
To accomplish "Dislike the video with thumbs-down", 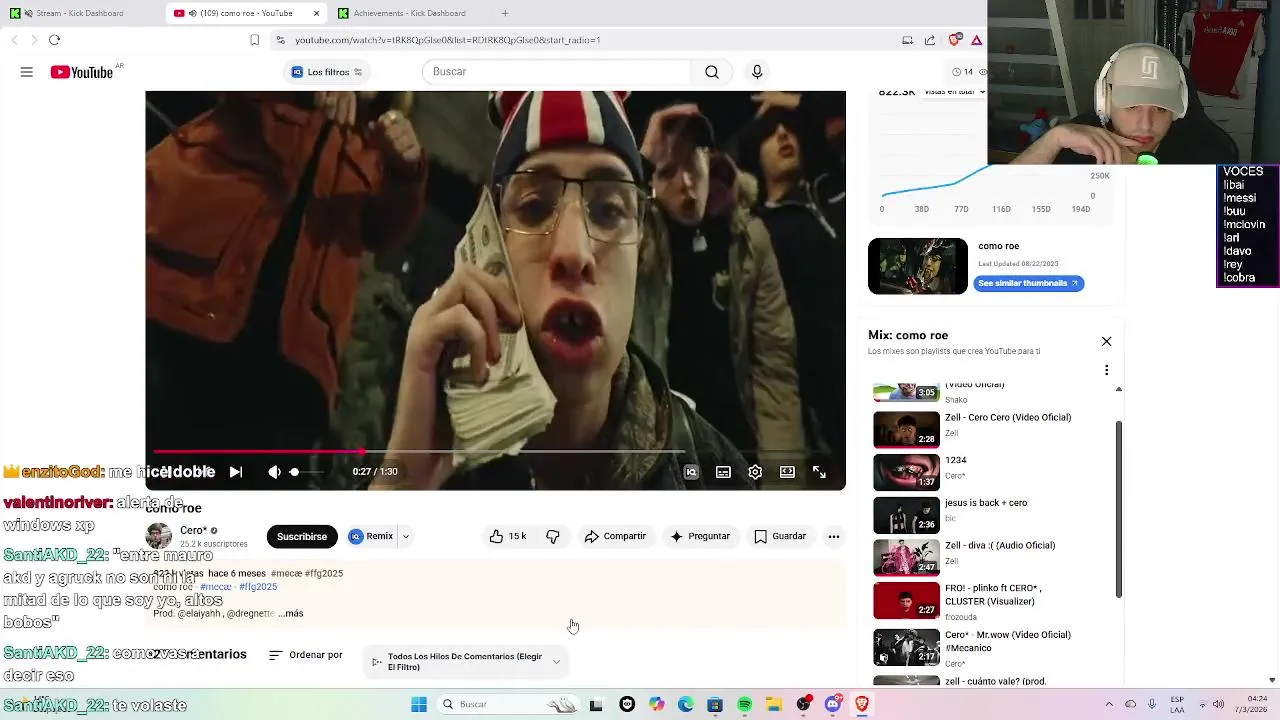I will pyautogui.click(x=553, y=536).
